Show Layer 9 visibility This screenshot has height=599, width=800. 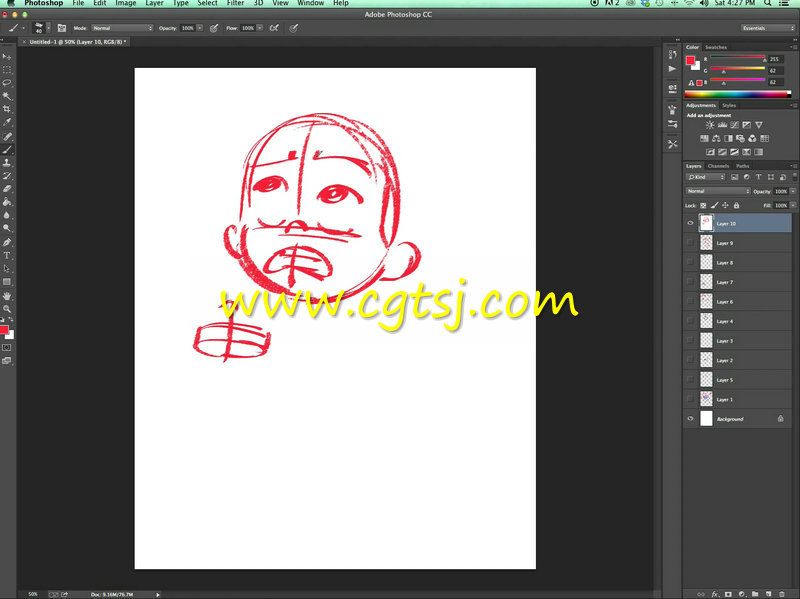[690, 243]
